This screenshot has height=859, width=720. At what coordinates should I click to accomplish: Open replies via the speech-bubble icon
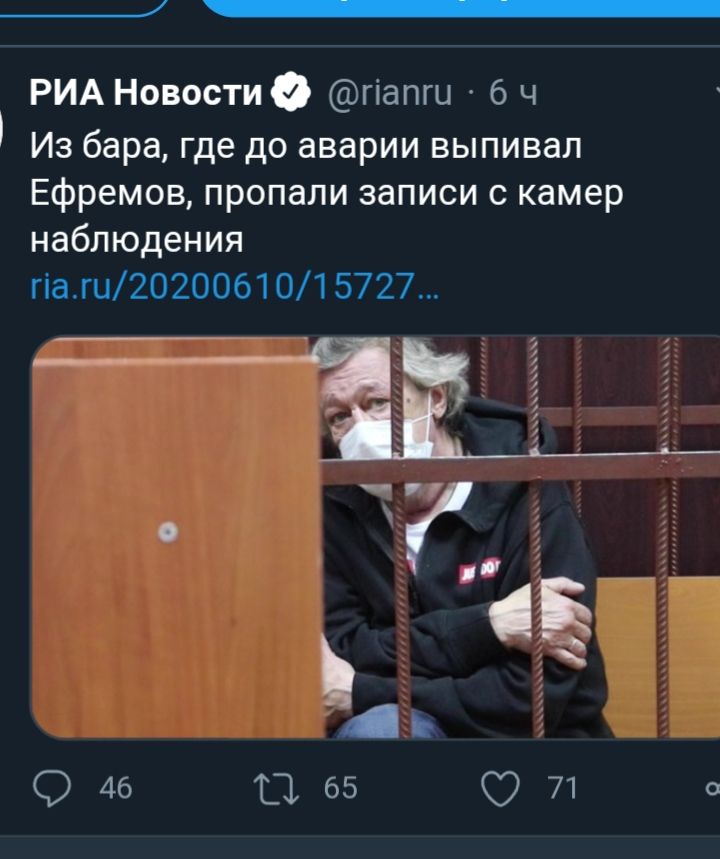click(52, 788)
